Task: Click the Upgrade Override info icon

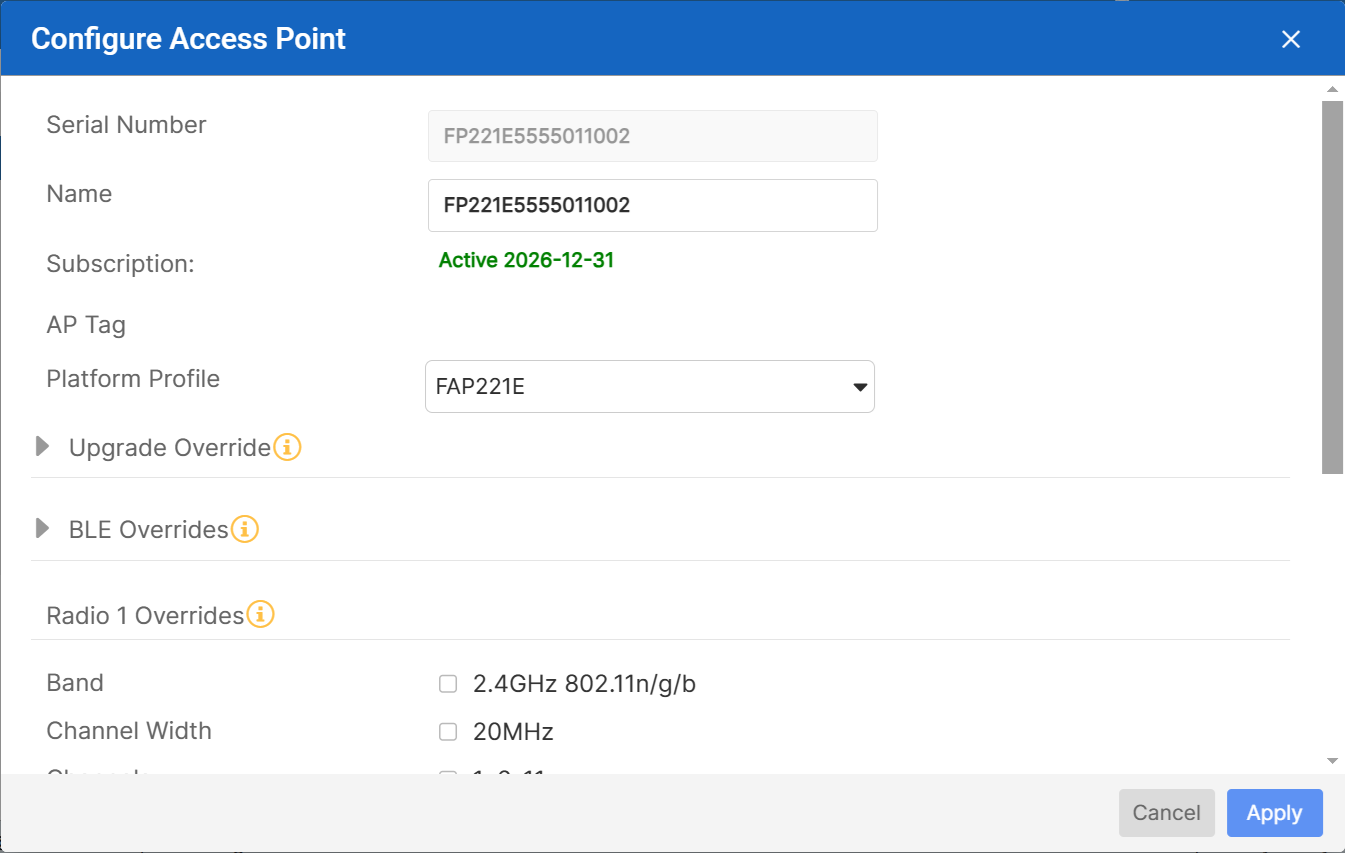Action: tap(287, 448)
